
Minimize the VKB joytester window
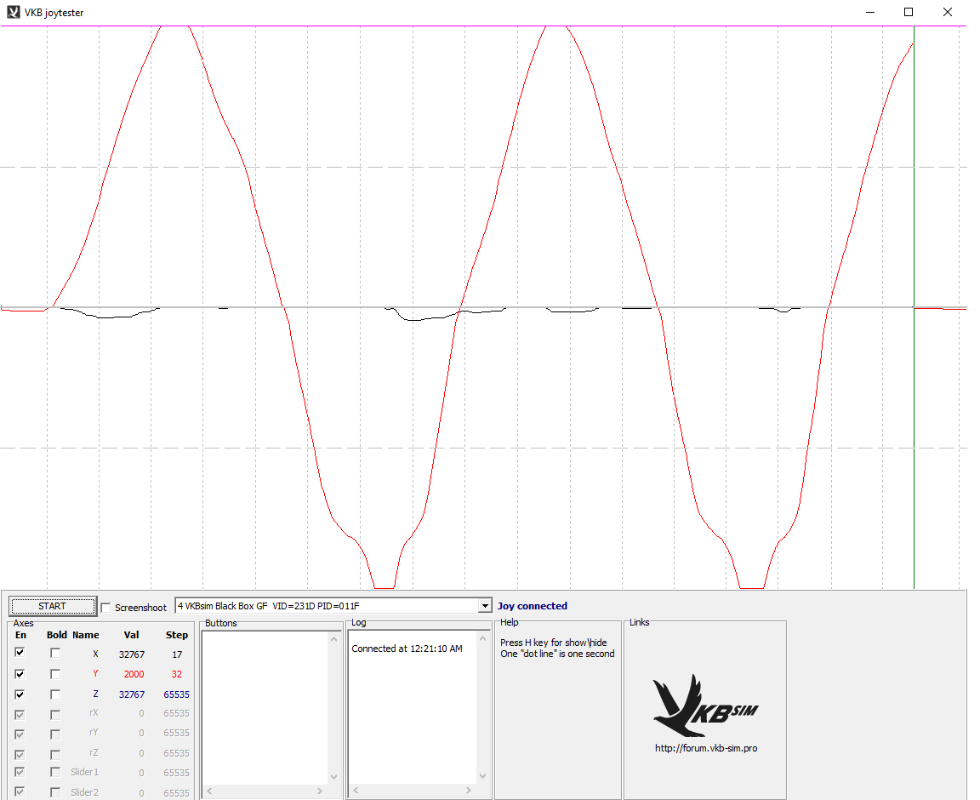(x=869, y=12)
